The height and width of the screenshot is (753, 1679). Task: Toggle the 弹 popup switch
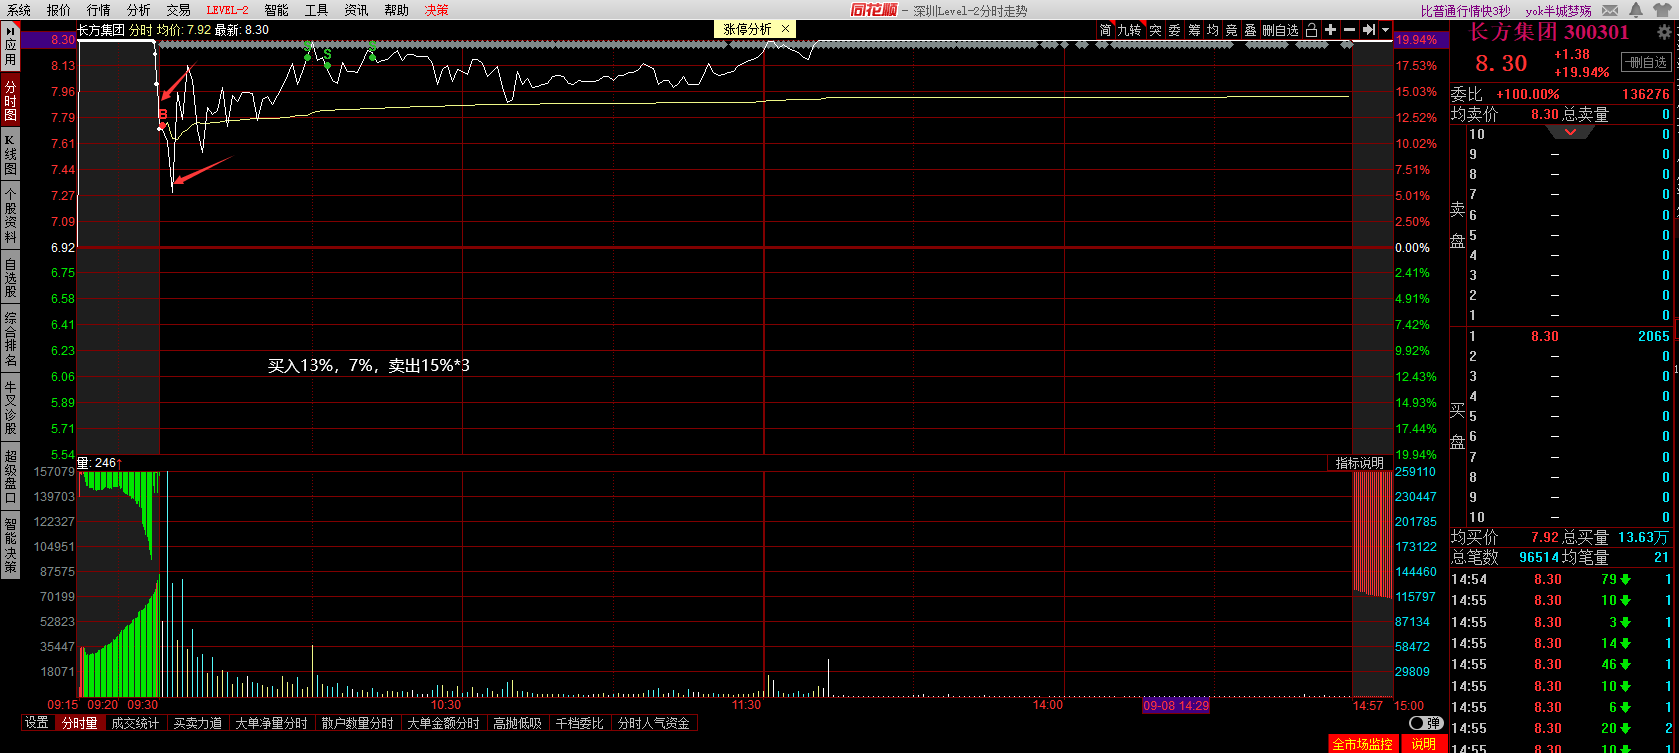click(x=1425, y=723)
